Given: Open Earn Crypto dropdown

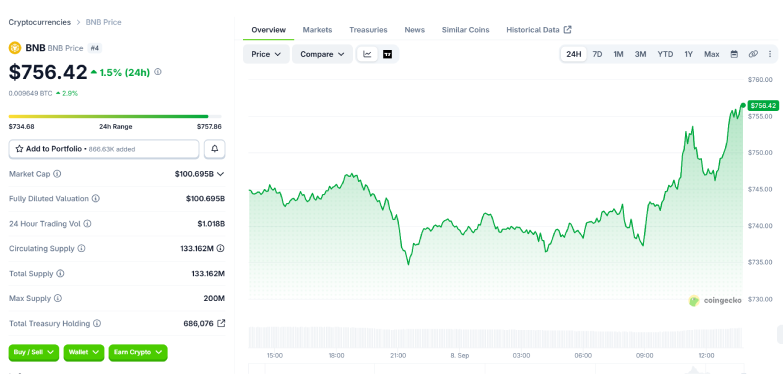Looking at the screenshot, I should coord(138,352).
